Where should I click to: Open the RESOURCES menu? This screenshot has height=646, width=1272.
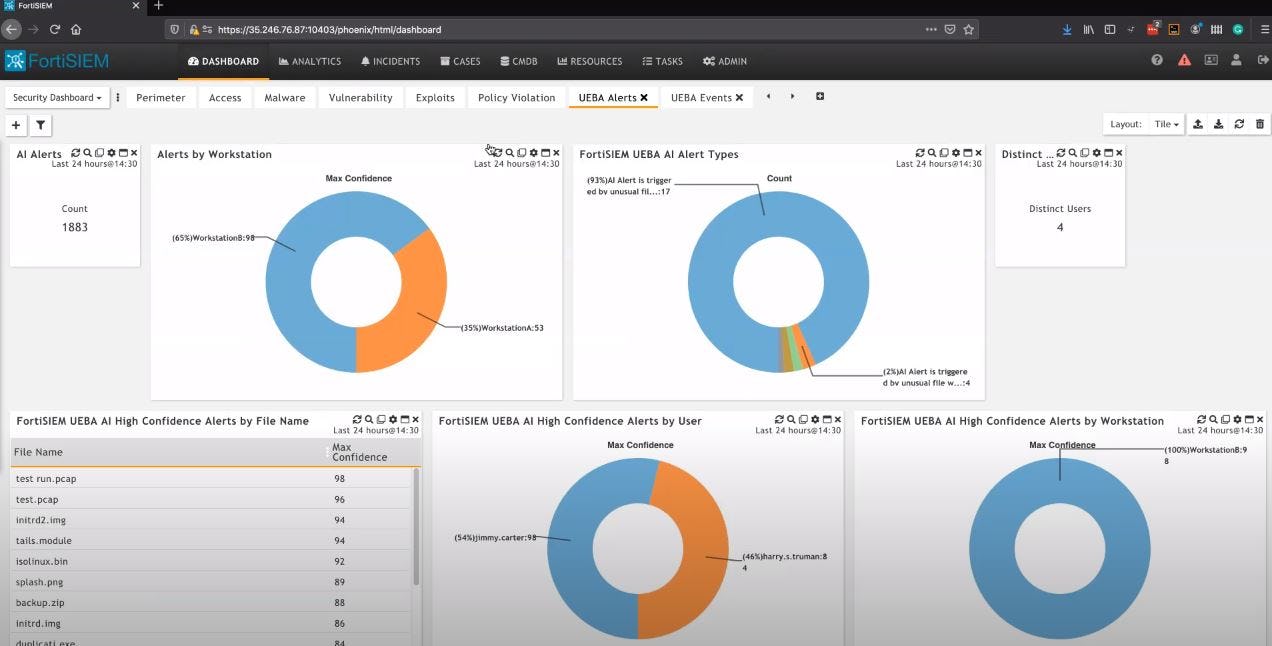tap(590, 61)
